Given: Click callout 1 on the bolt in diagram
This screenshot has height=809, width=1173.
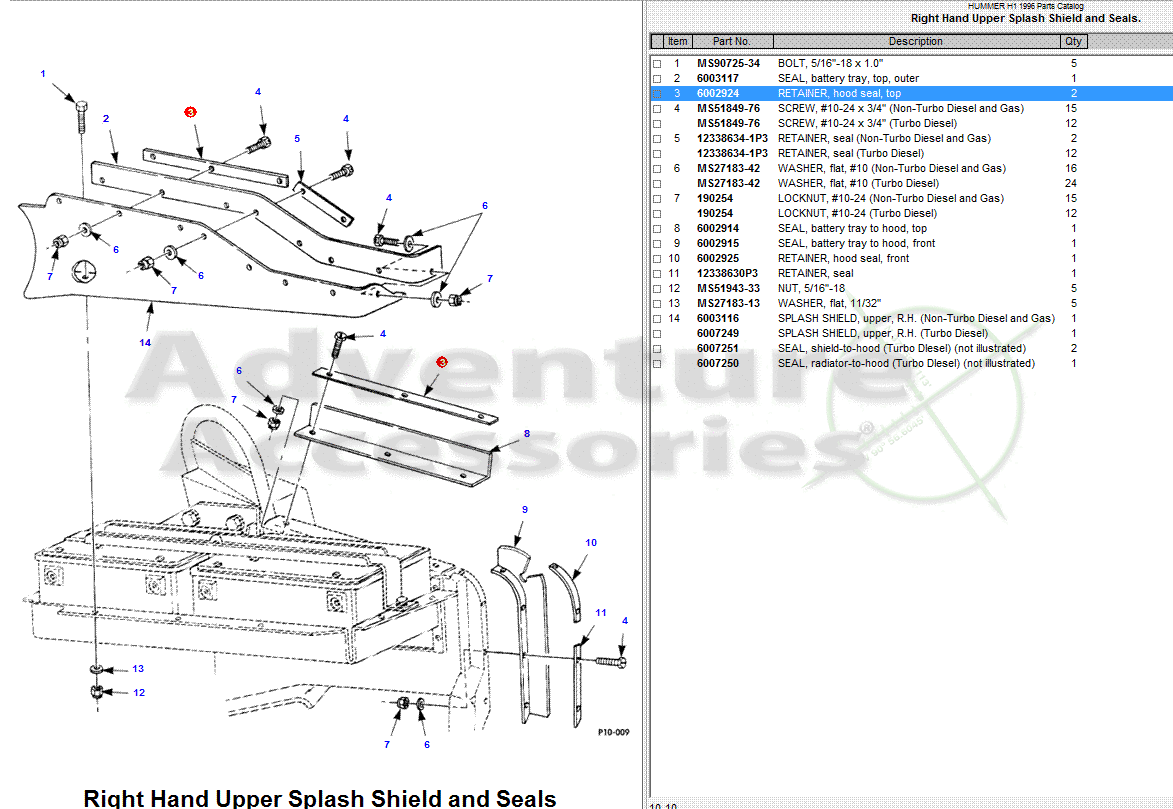Looking at the screenshot, I should tap(43, 73).
